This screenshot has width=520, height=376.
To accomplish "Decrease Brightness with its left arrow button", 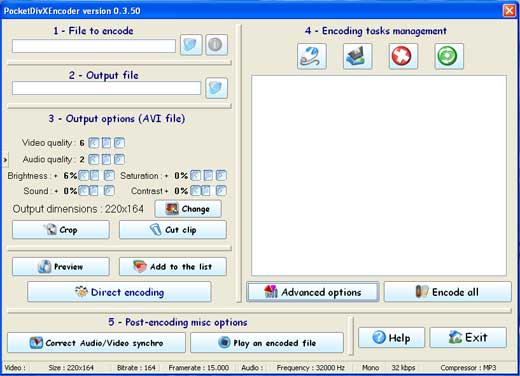I will pos(83,175).
